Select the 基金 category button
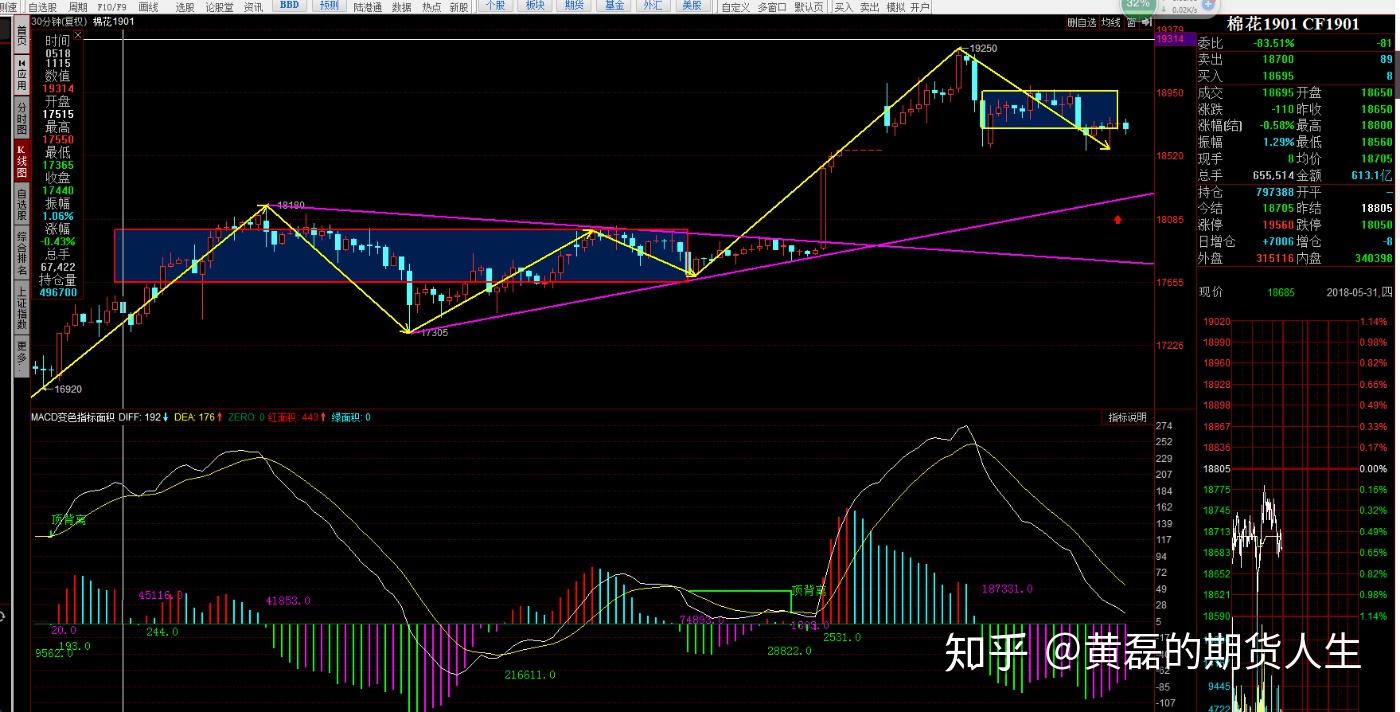This screenshot has width=1400, height=712. [614, 6]
